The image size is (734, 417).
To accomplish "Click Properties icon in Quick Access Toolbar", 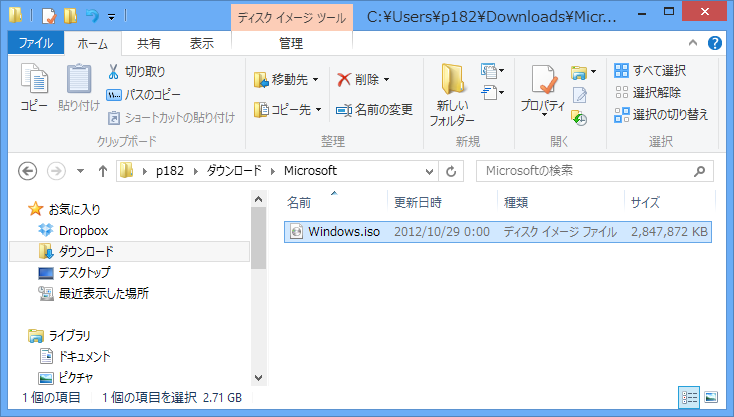I will point(49,16).
